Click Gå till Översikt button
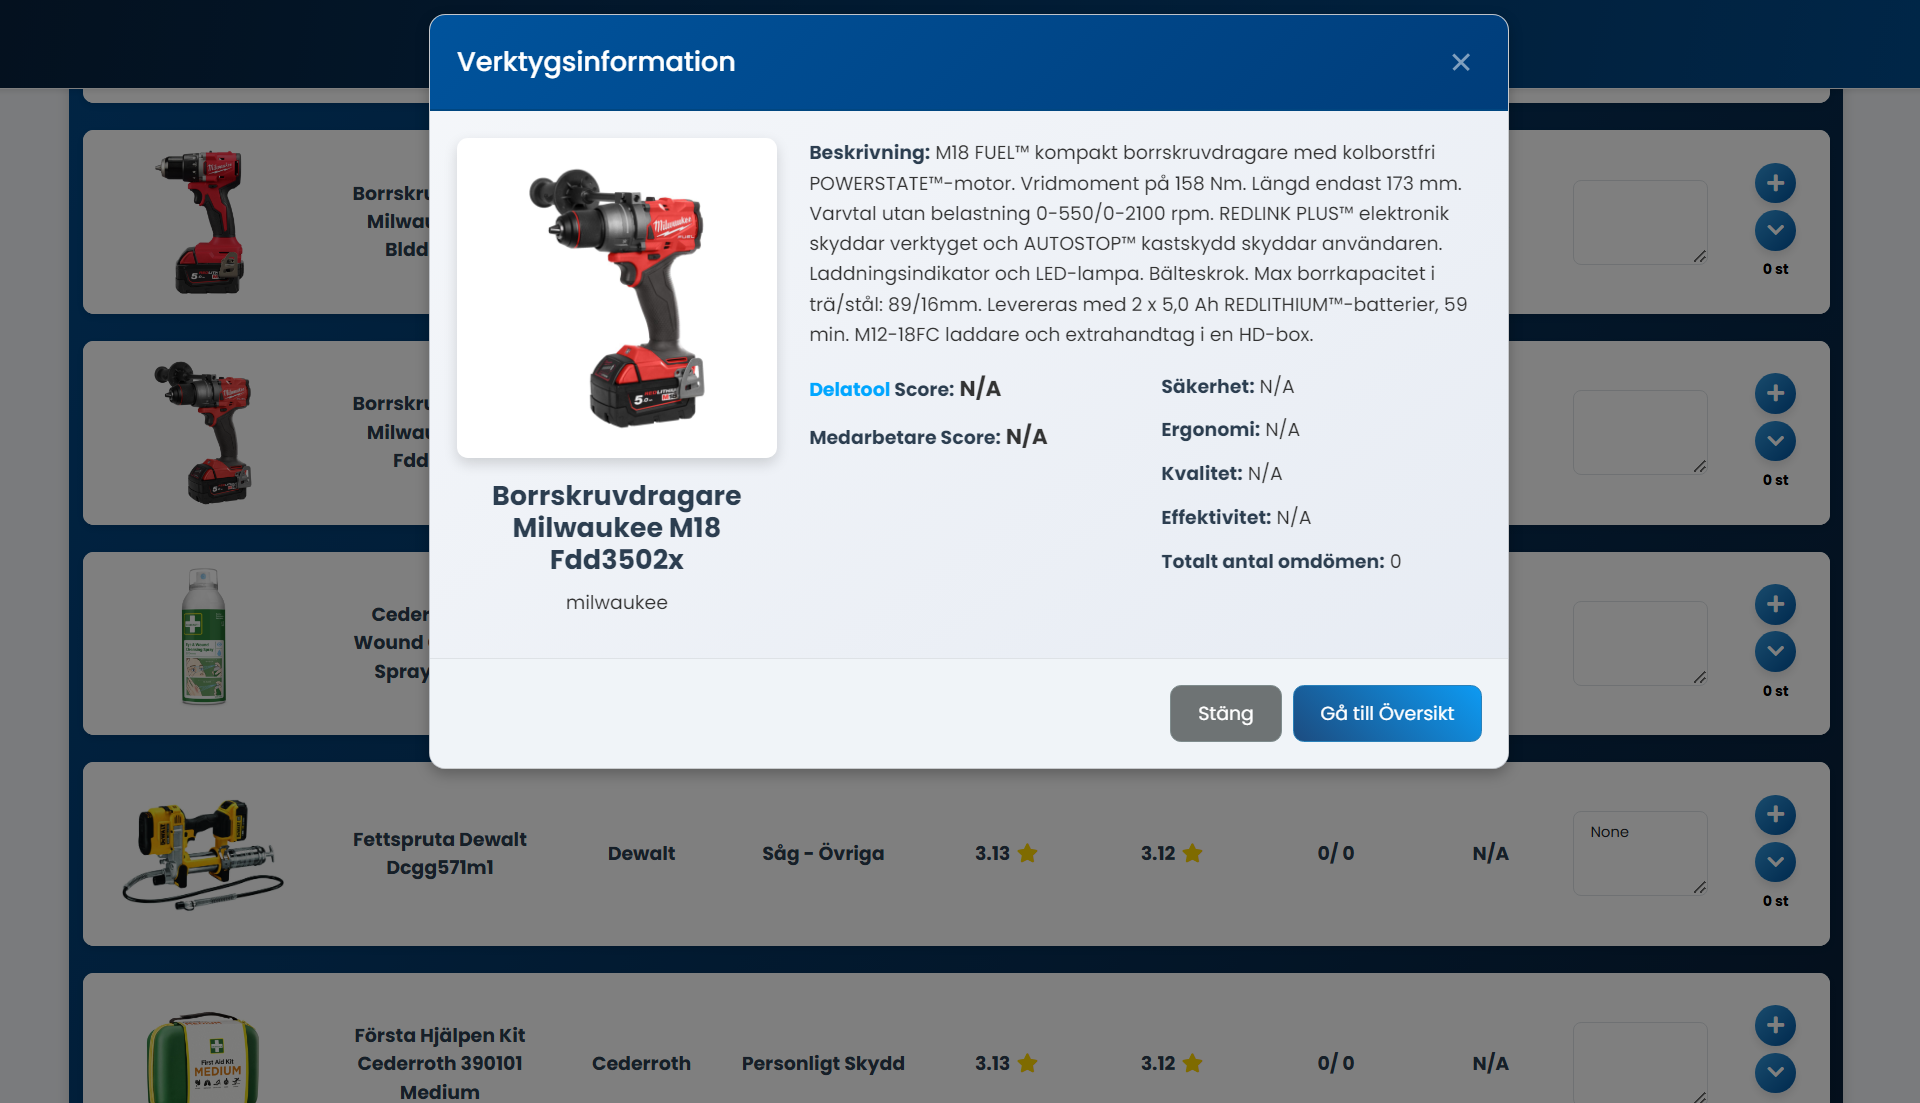1920x1103 pixels. (1386, 713)
